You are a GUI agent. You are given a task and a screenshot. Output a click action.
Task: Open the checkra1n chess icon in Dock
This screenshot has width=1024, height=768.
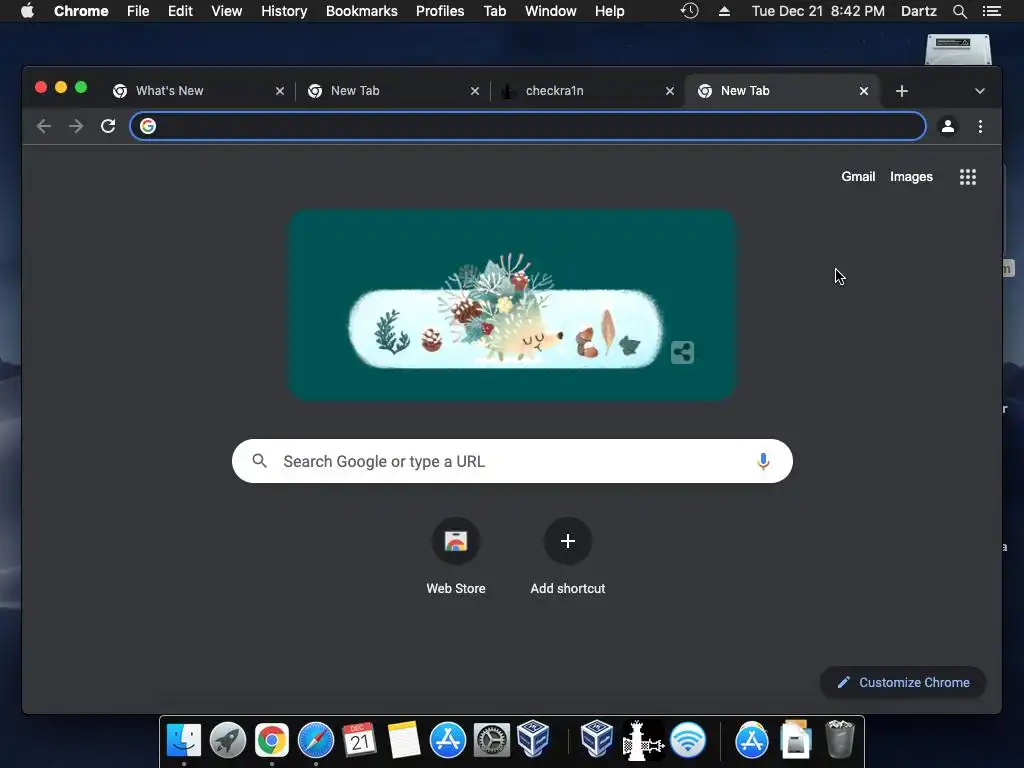(643, 740)
